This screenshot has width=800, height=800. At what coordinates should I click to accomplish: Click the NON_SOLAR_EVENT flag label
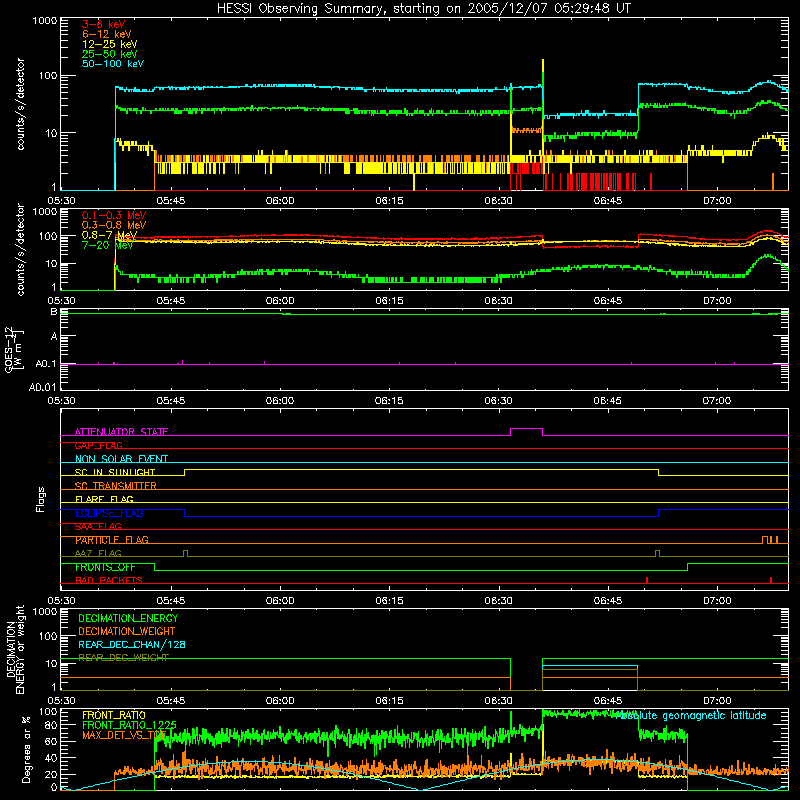pos(121,459)
